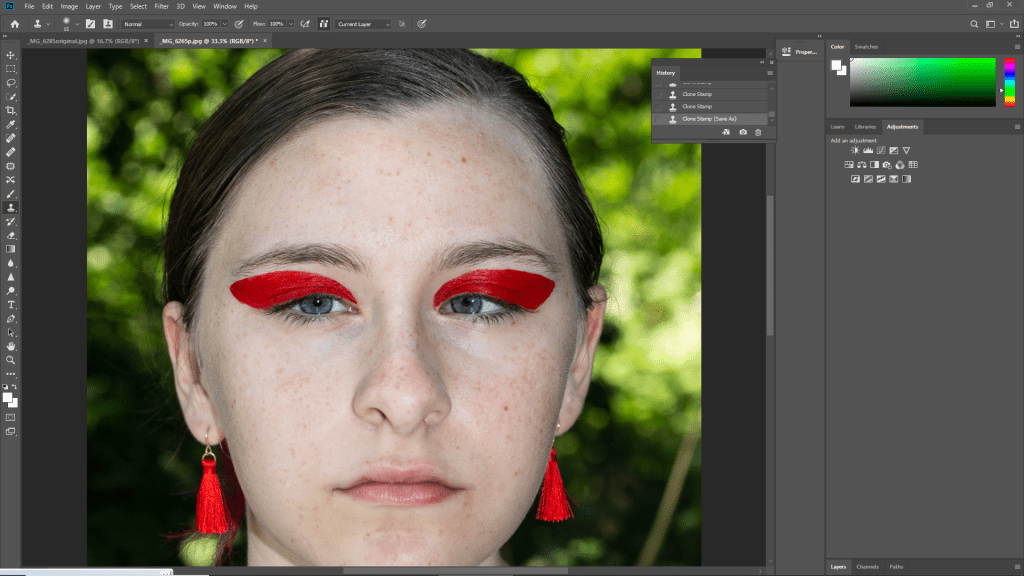Open the Sample dropdown showing Current Layer
The image size is (1024, 576).
[x=363, y=23]
